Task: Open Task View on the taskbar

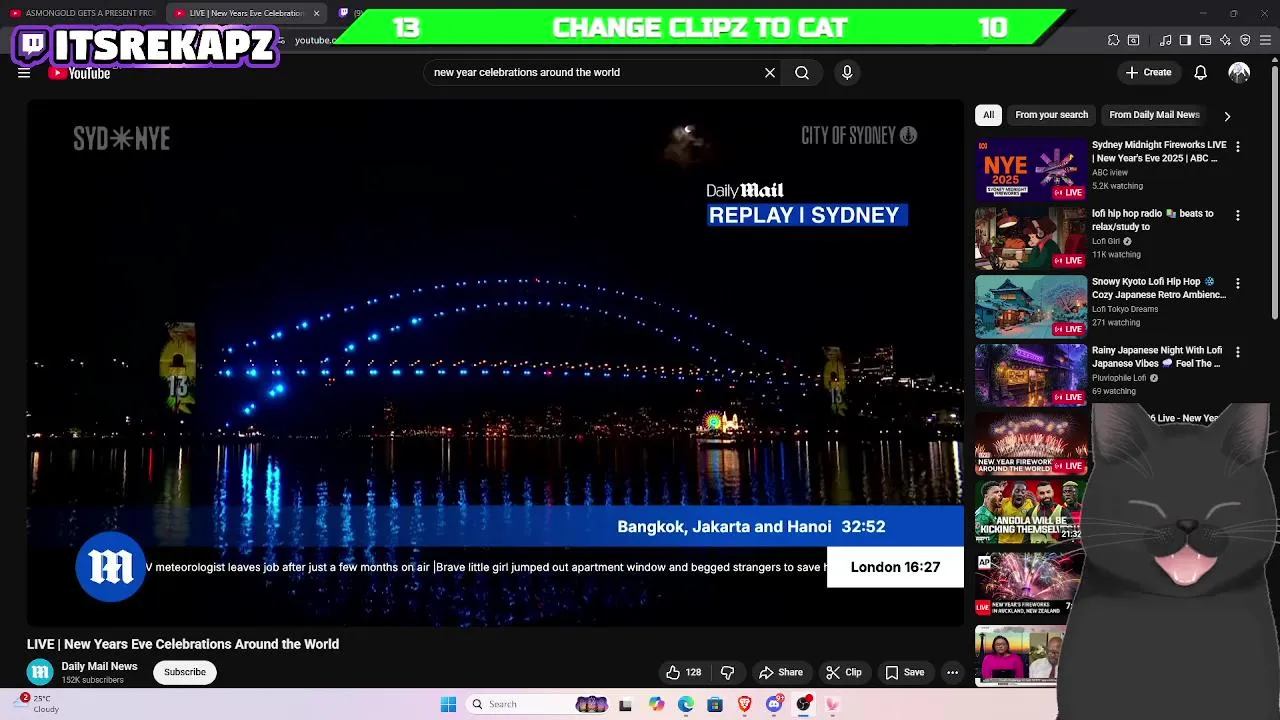Action: pyautogui.click(x=625, y=704)
